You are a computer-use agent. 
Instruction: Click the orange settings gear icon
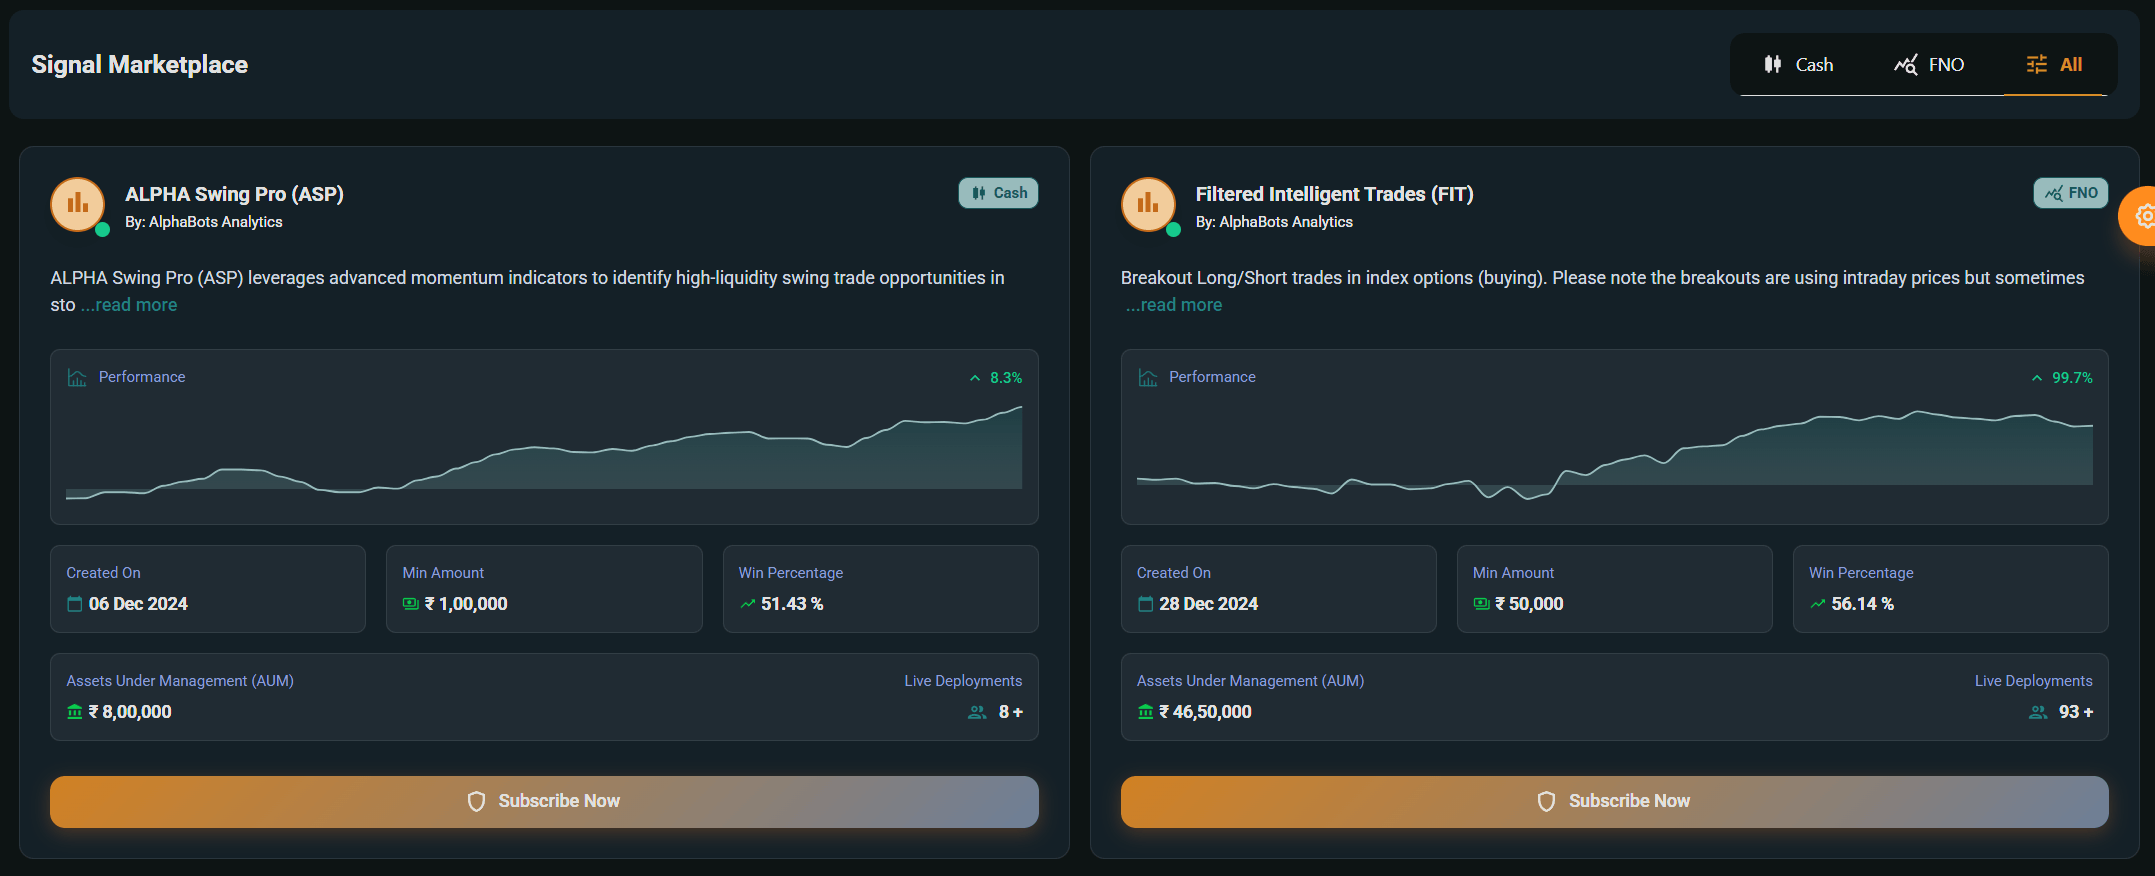point(2143,216)
